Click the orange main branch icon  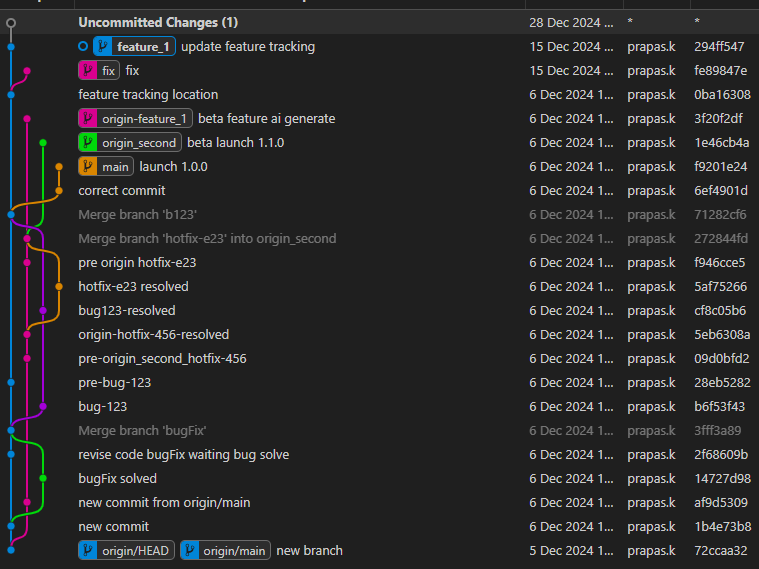click(x=88, y=167)
